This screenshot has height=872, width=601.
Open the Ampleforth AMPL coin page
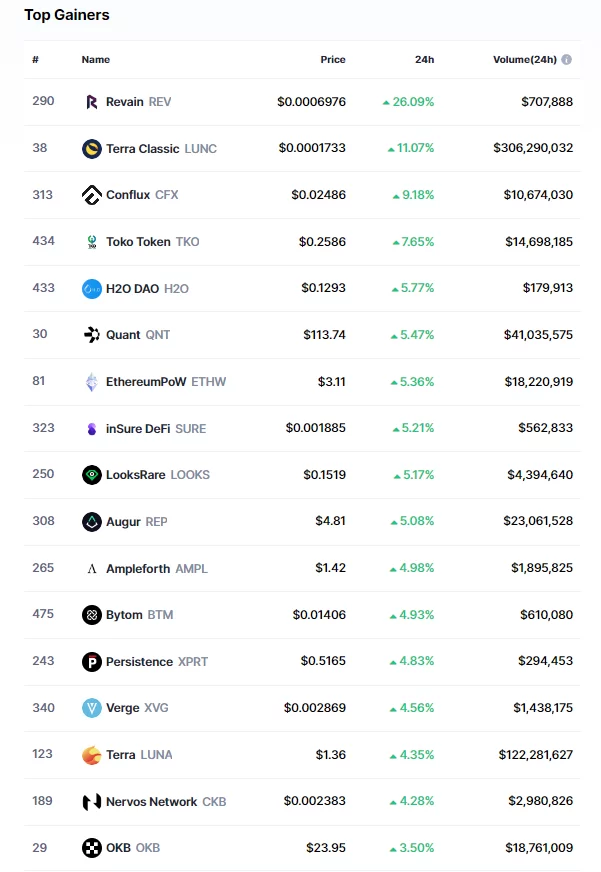pos(156,569)
